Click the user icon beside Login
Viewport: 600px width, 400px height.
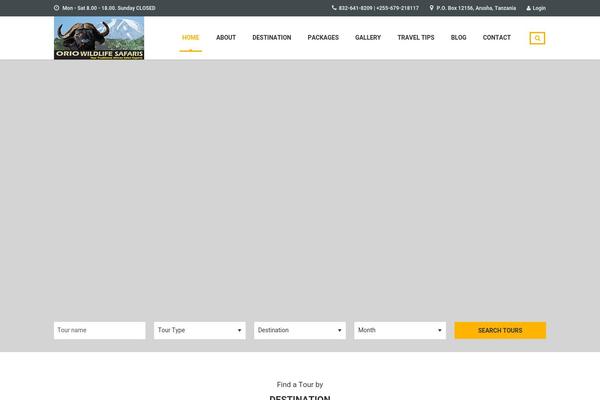click(528, 8)
